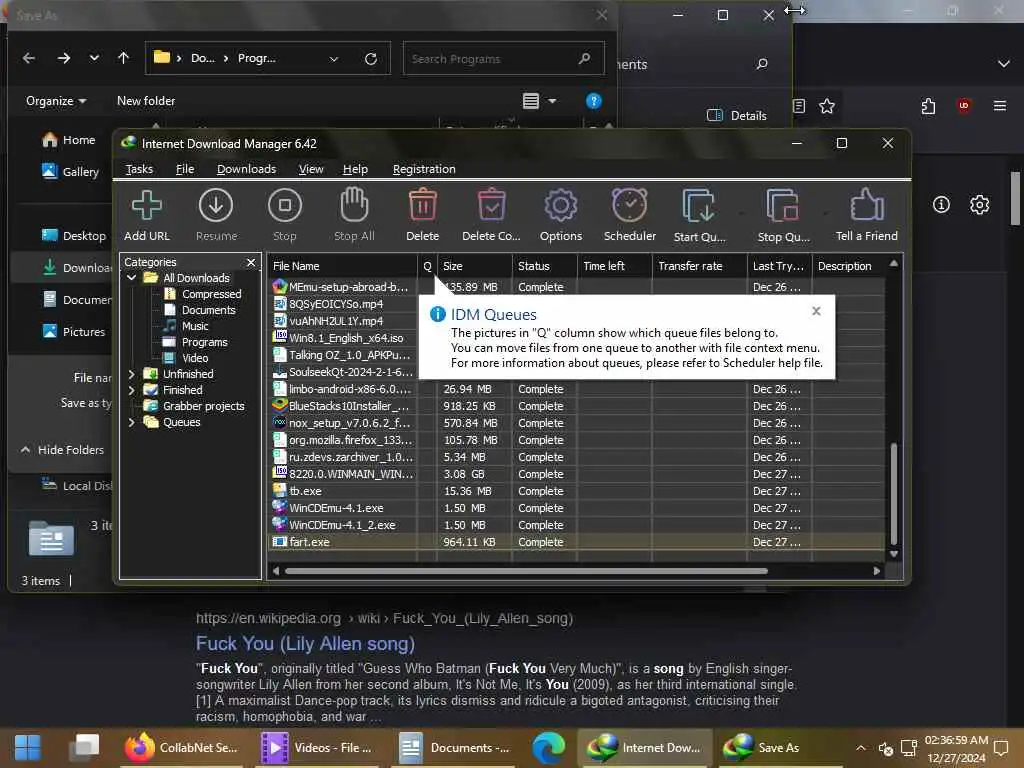The image size is (1024, 768).
Task: Collapse the folder pane with Hide Folders
Action: coord(62,450)
